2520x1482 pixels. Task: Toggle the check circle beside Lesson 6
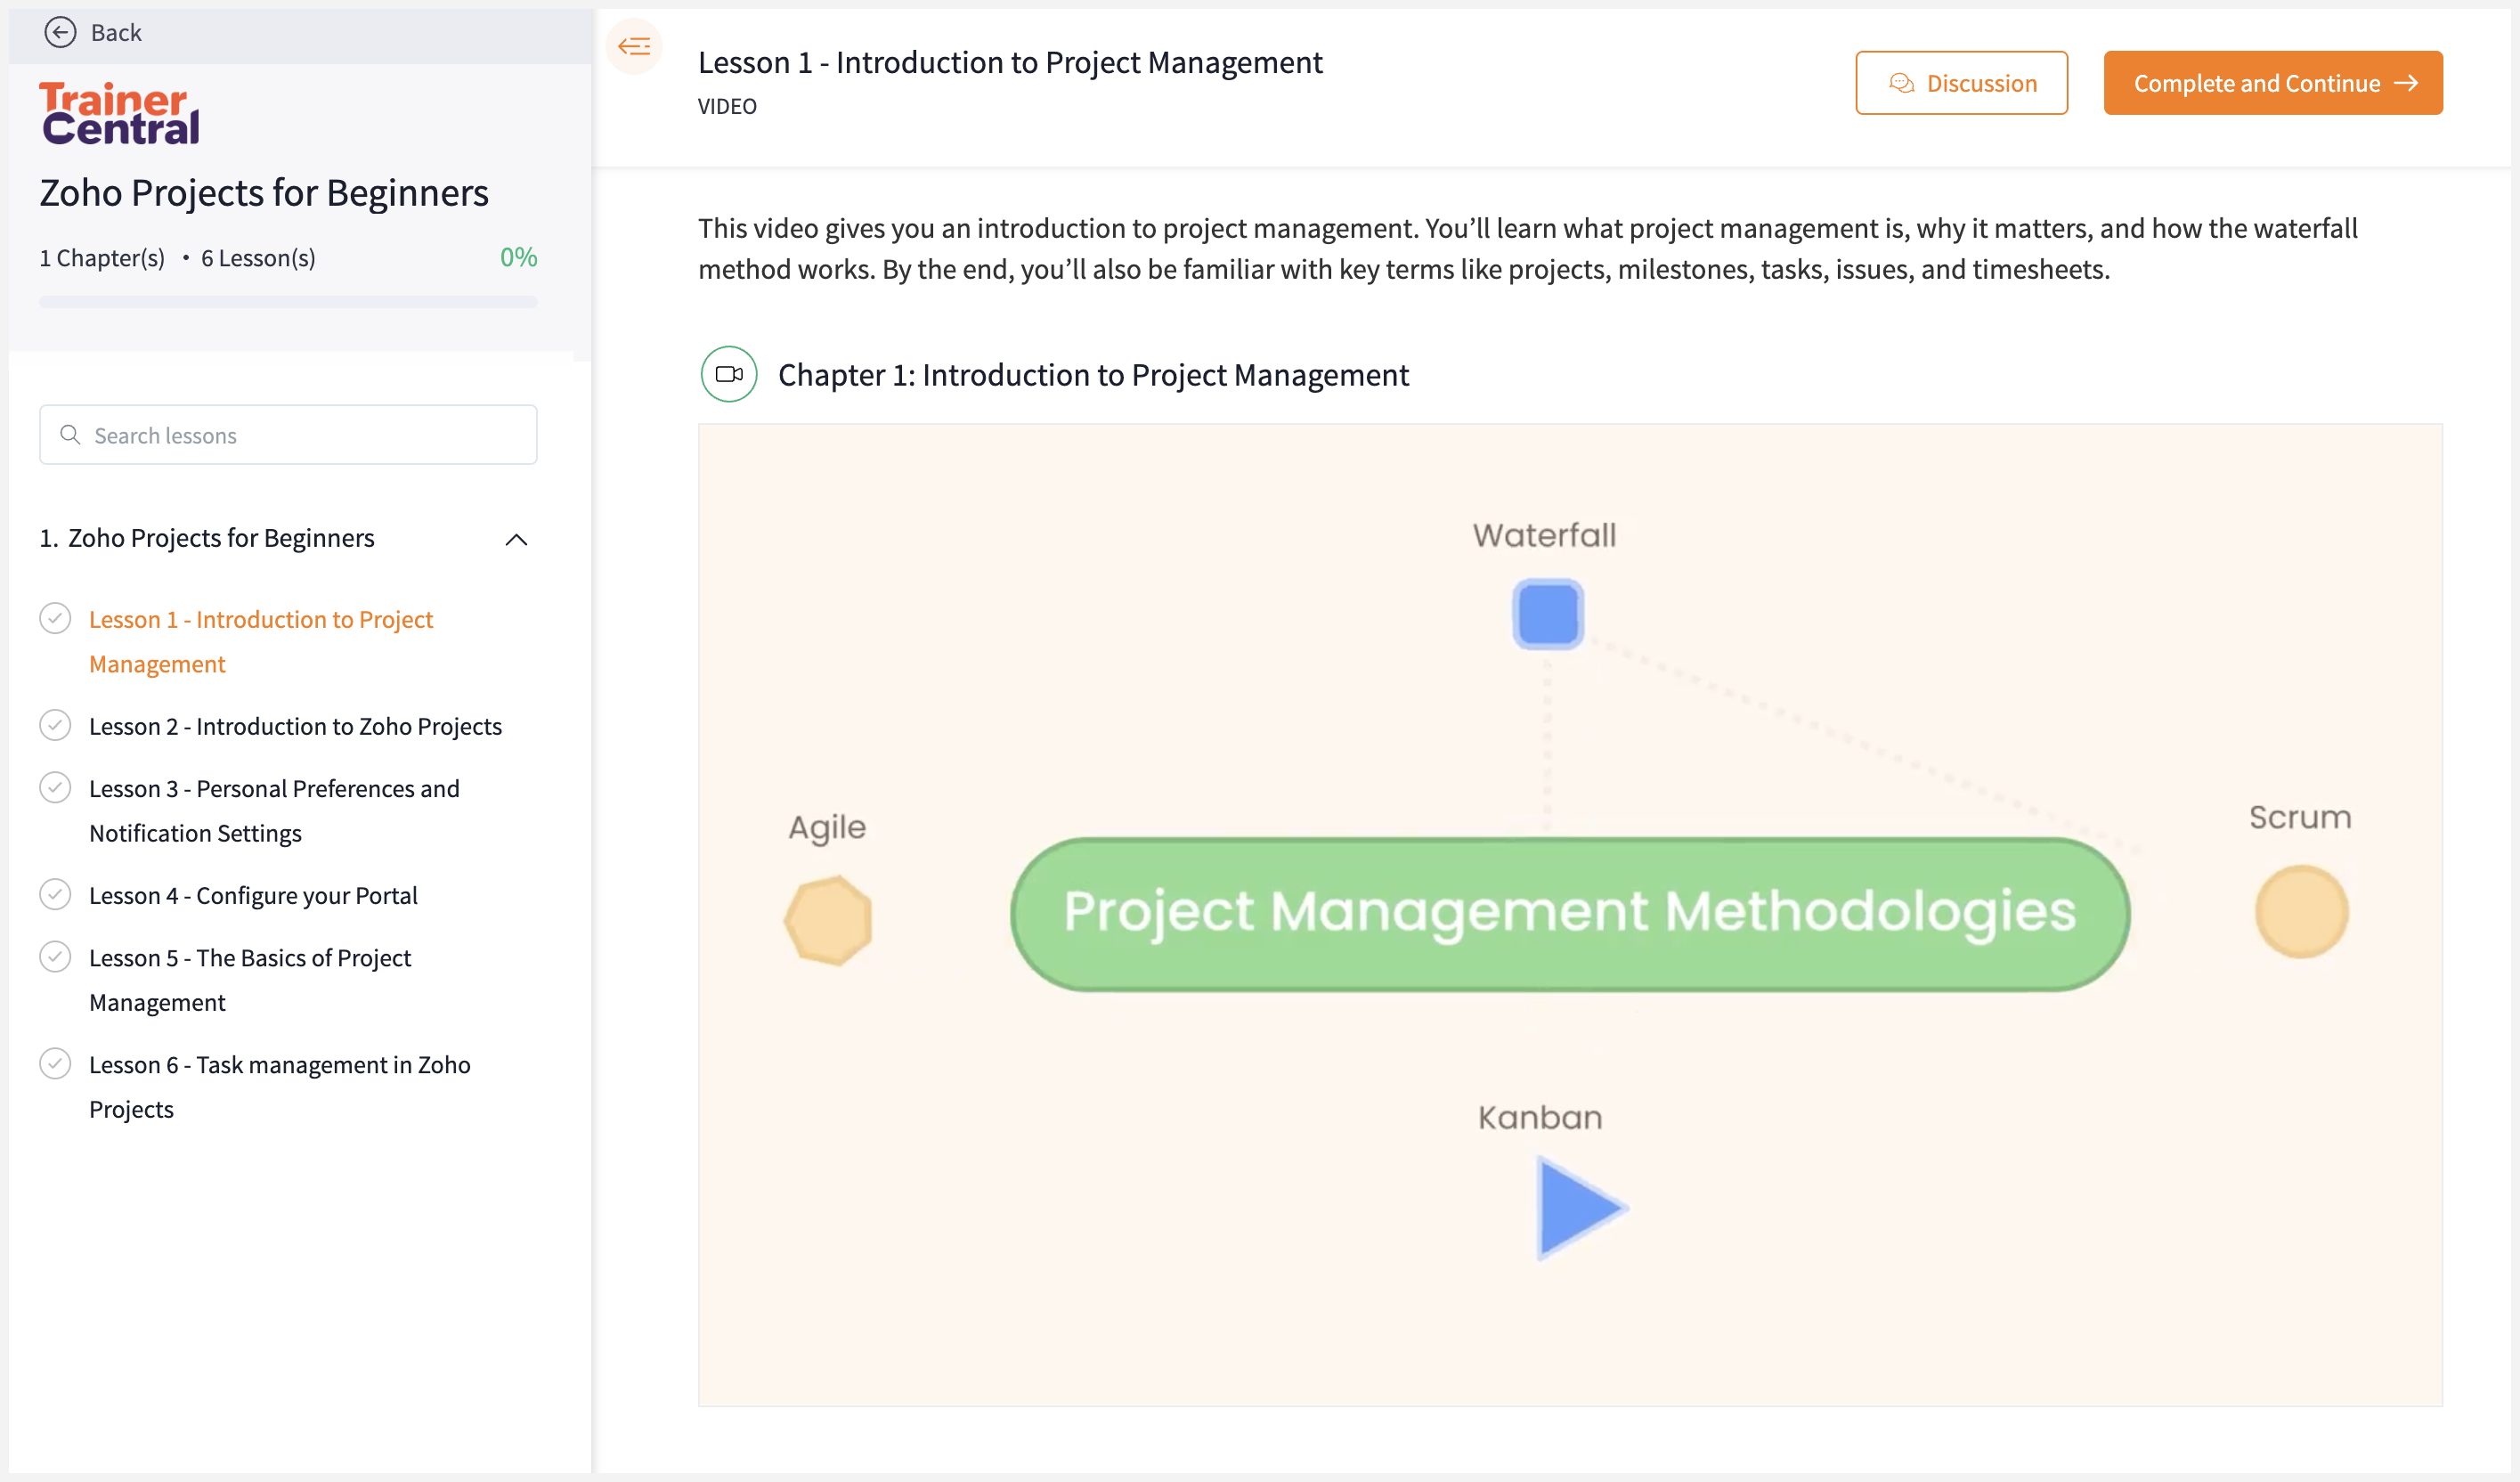tap(55, 1064)
